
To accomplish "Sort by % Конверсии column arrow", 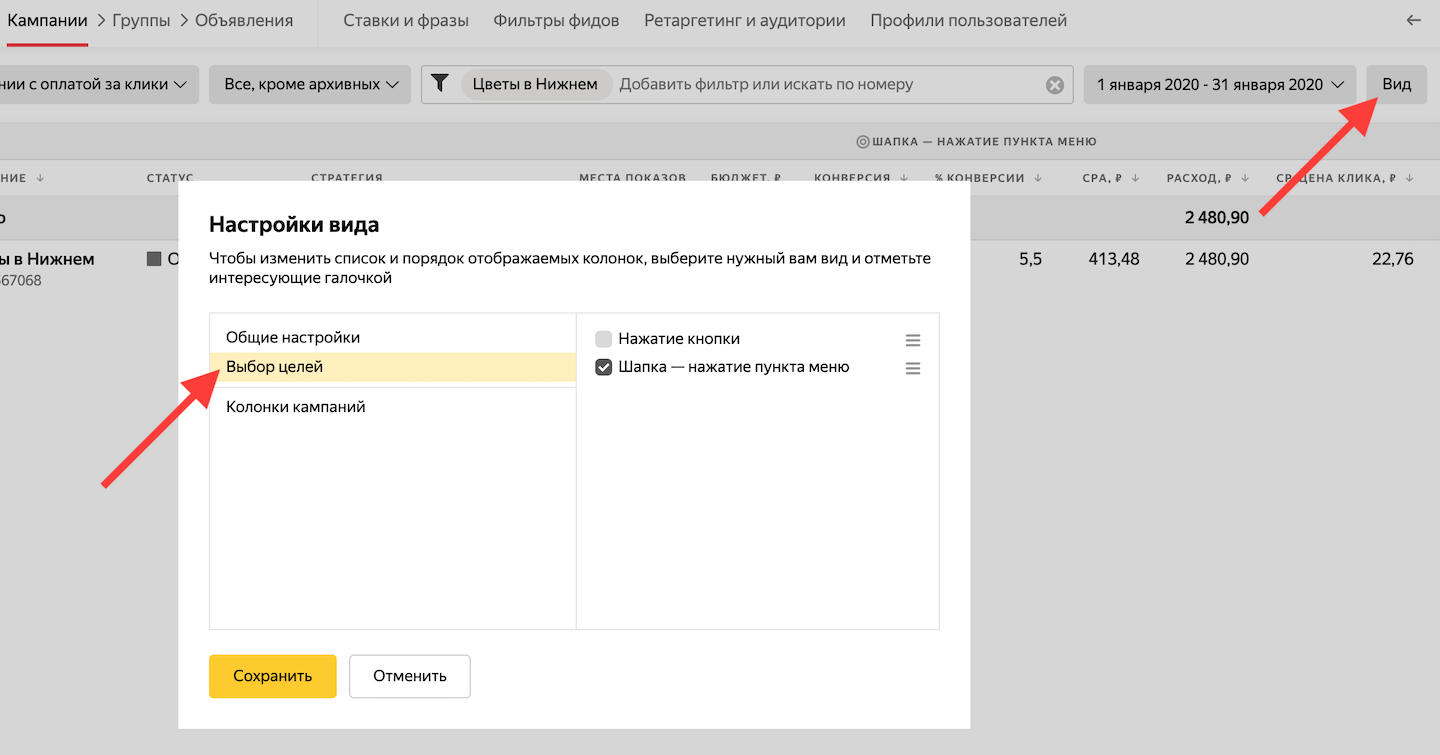I will (x=1038, y=178).
